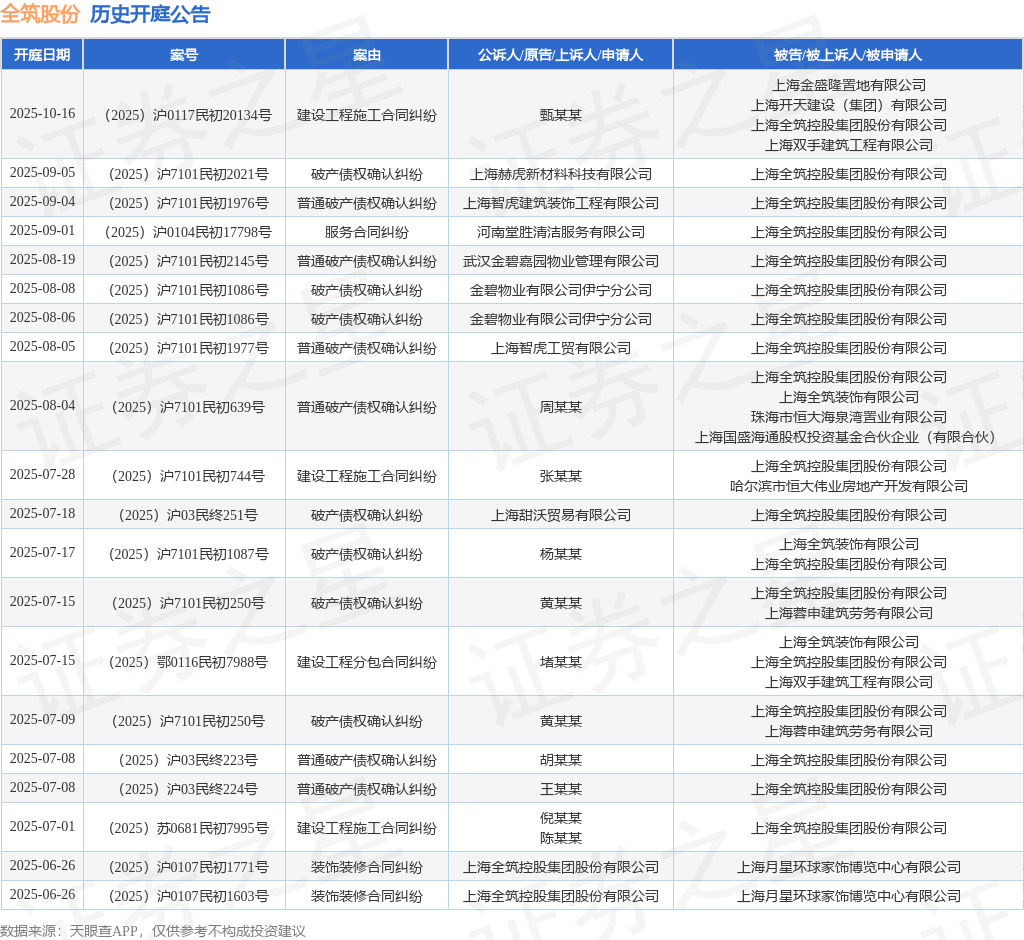Click defendant 哈尔滨市恒大伟业房地产开发有限公司
The image size is (1024, 940).
point(849,486)
